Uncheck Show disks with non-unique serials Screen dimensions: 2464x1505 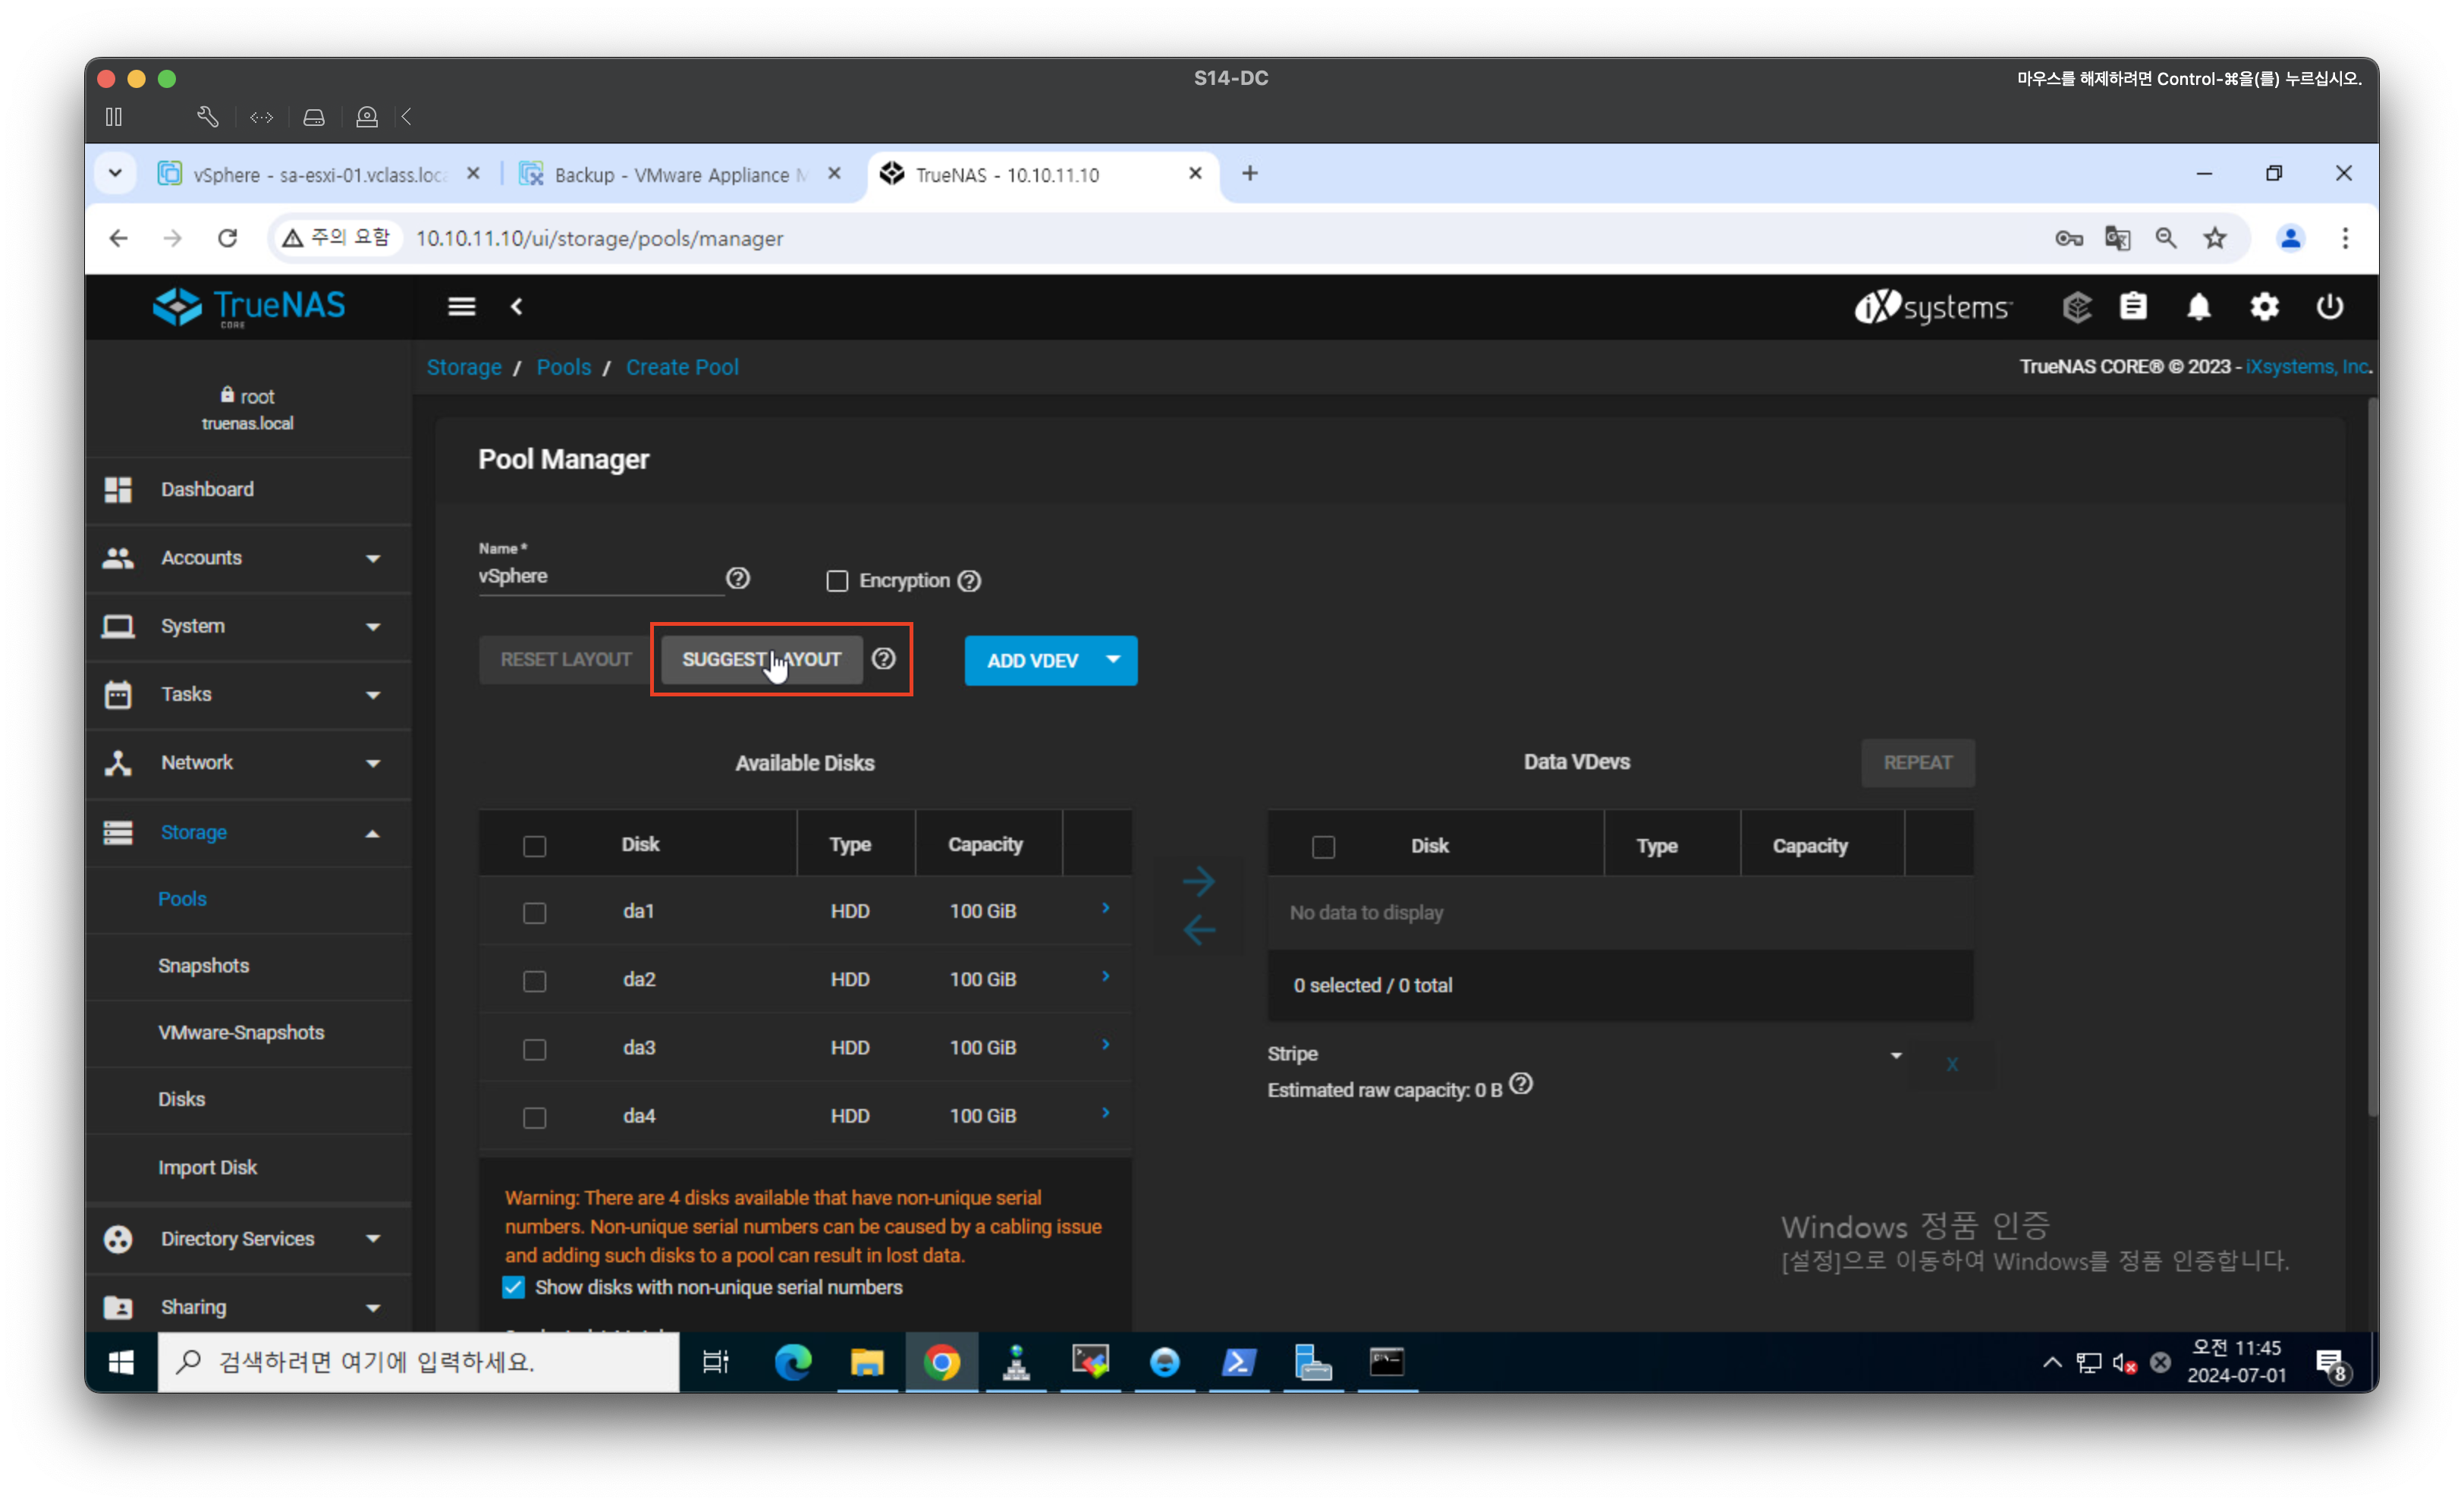click(514, 1287)
